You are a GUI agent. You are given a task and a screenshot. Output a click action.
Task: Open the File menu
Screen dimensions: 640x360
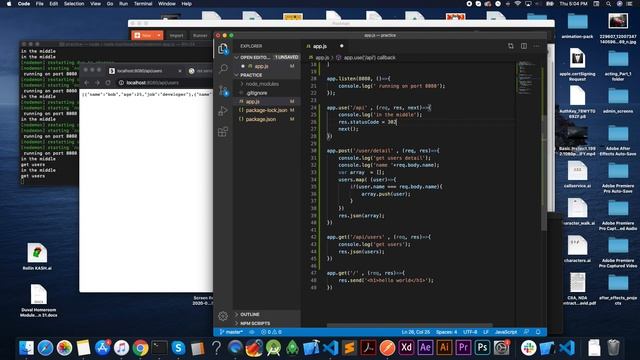click(40, 4)
